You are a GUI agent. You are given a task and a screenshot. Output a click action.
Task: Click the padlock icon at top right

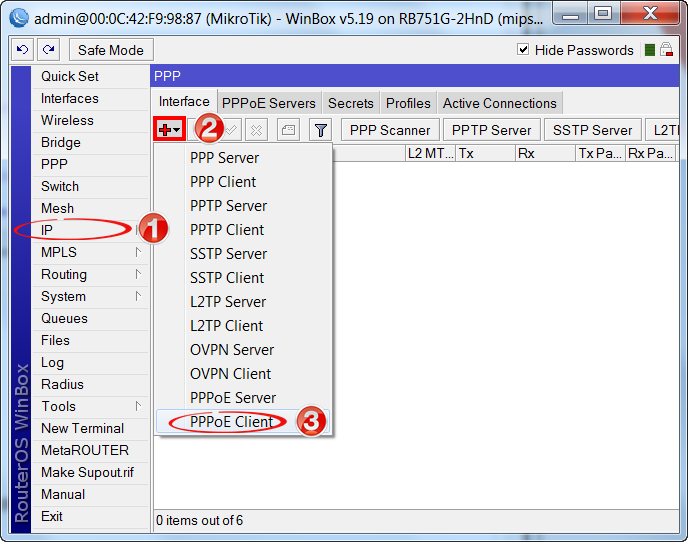click(x=666, y=50)
